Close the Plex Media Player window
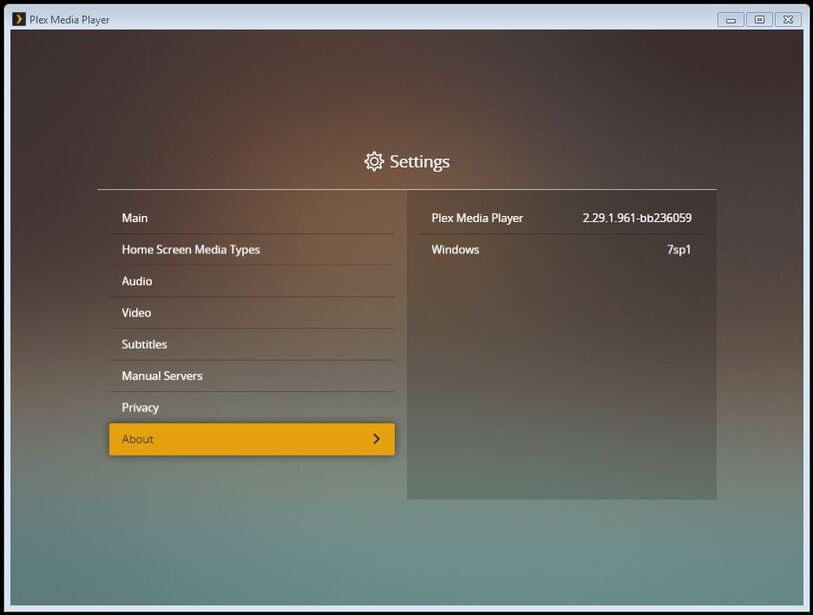Viewport: 813px width, 615px height. click(x=788, y=20)
